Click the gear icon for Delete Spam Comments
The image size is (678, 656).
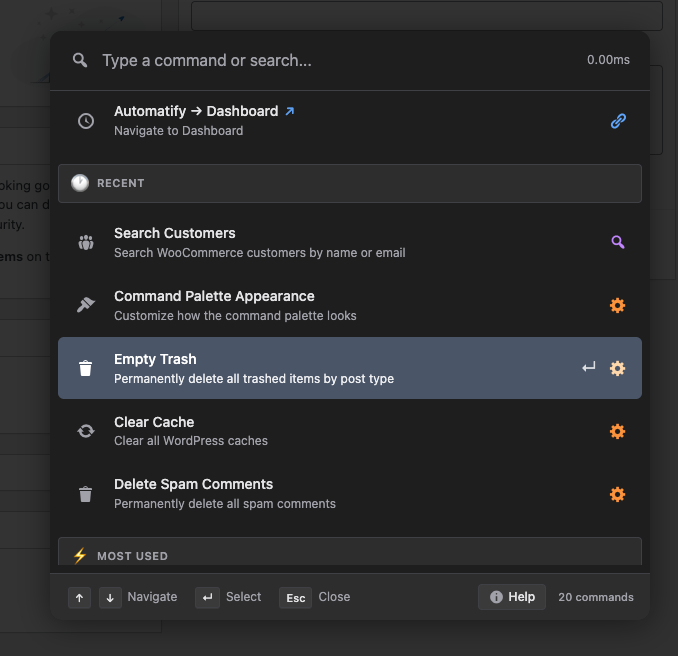(618, 494)
